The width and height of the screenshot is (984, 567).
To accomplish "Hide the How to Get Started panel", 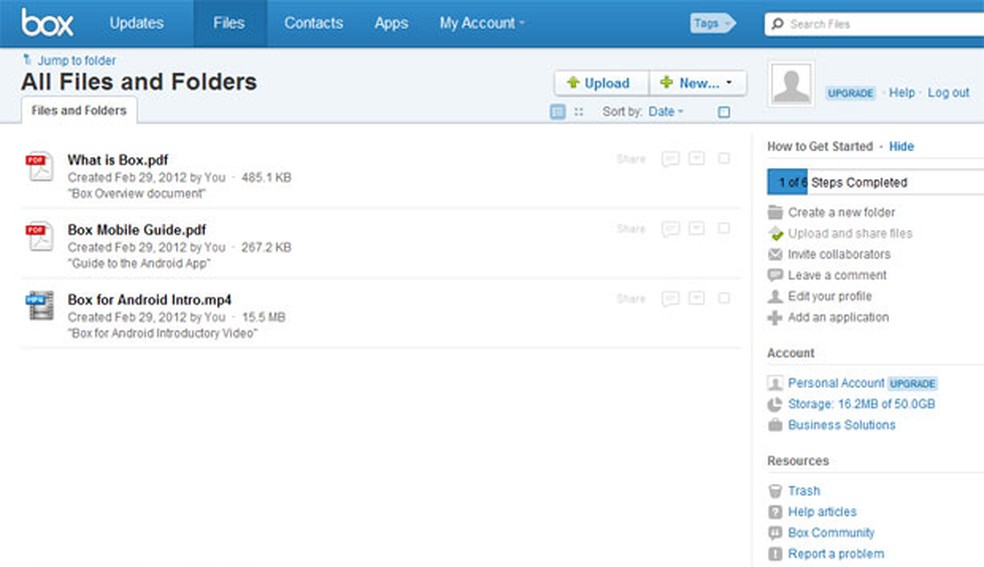I will click(x=901, y=146).
